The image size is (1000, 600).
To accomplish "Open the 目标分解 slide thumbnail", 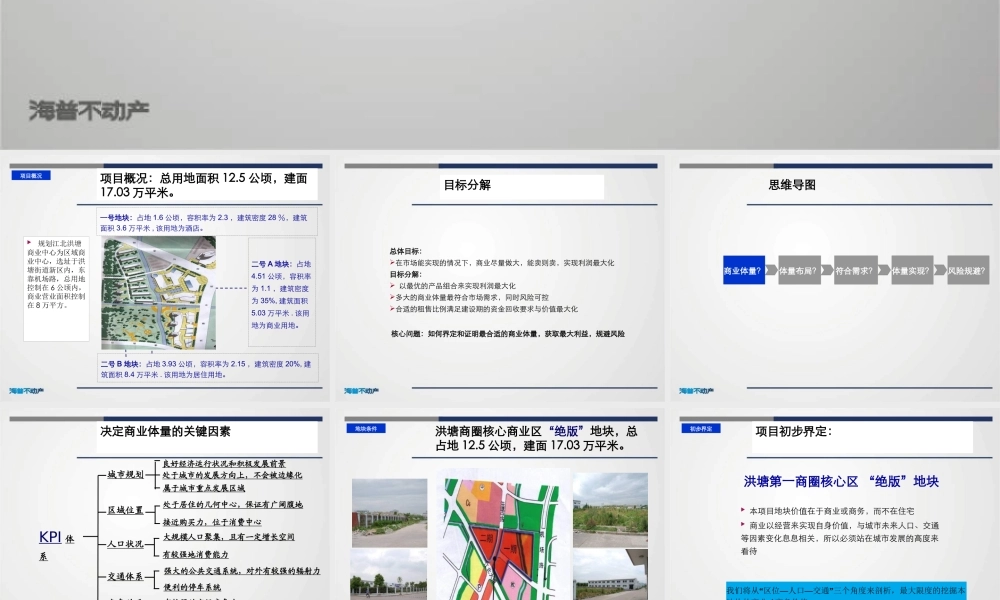I will (501, 278).
